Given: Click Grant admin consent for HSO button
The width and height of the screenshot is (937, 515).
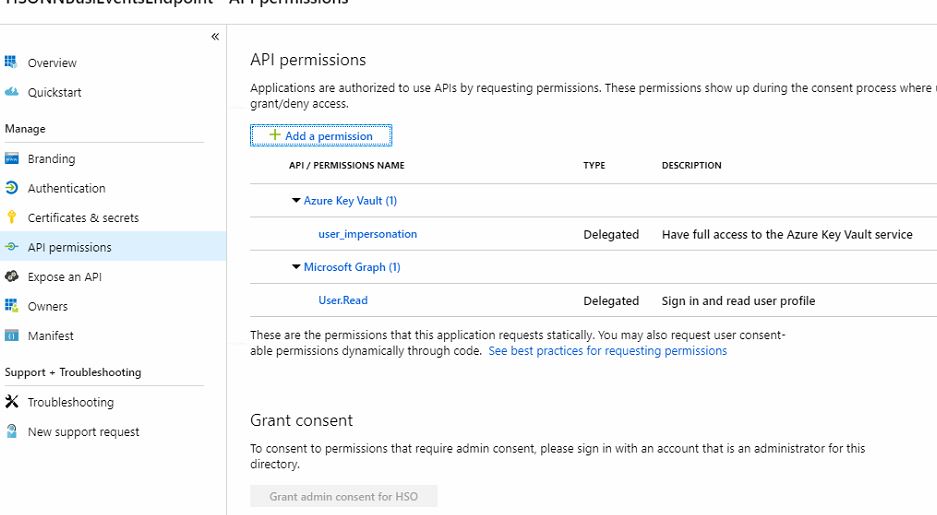Looking at the screenshot, I should click(343, 496).
